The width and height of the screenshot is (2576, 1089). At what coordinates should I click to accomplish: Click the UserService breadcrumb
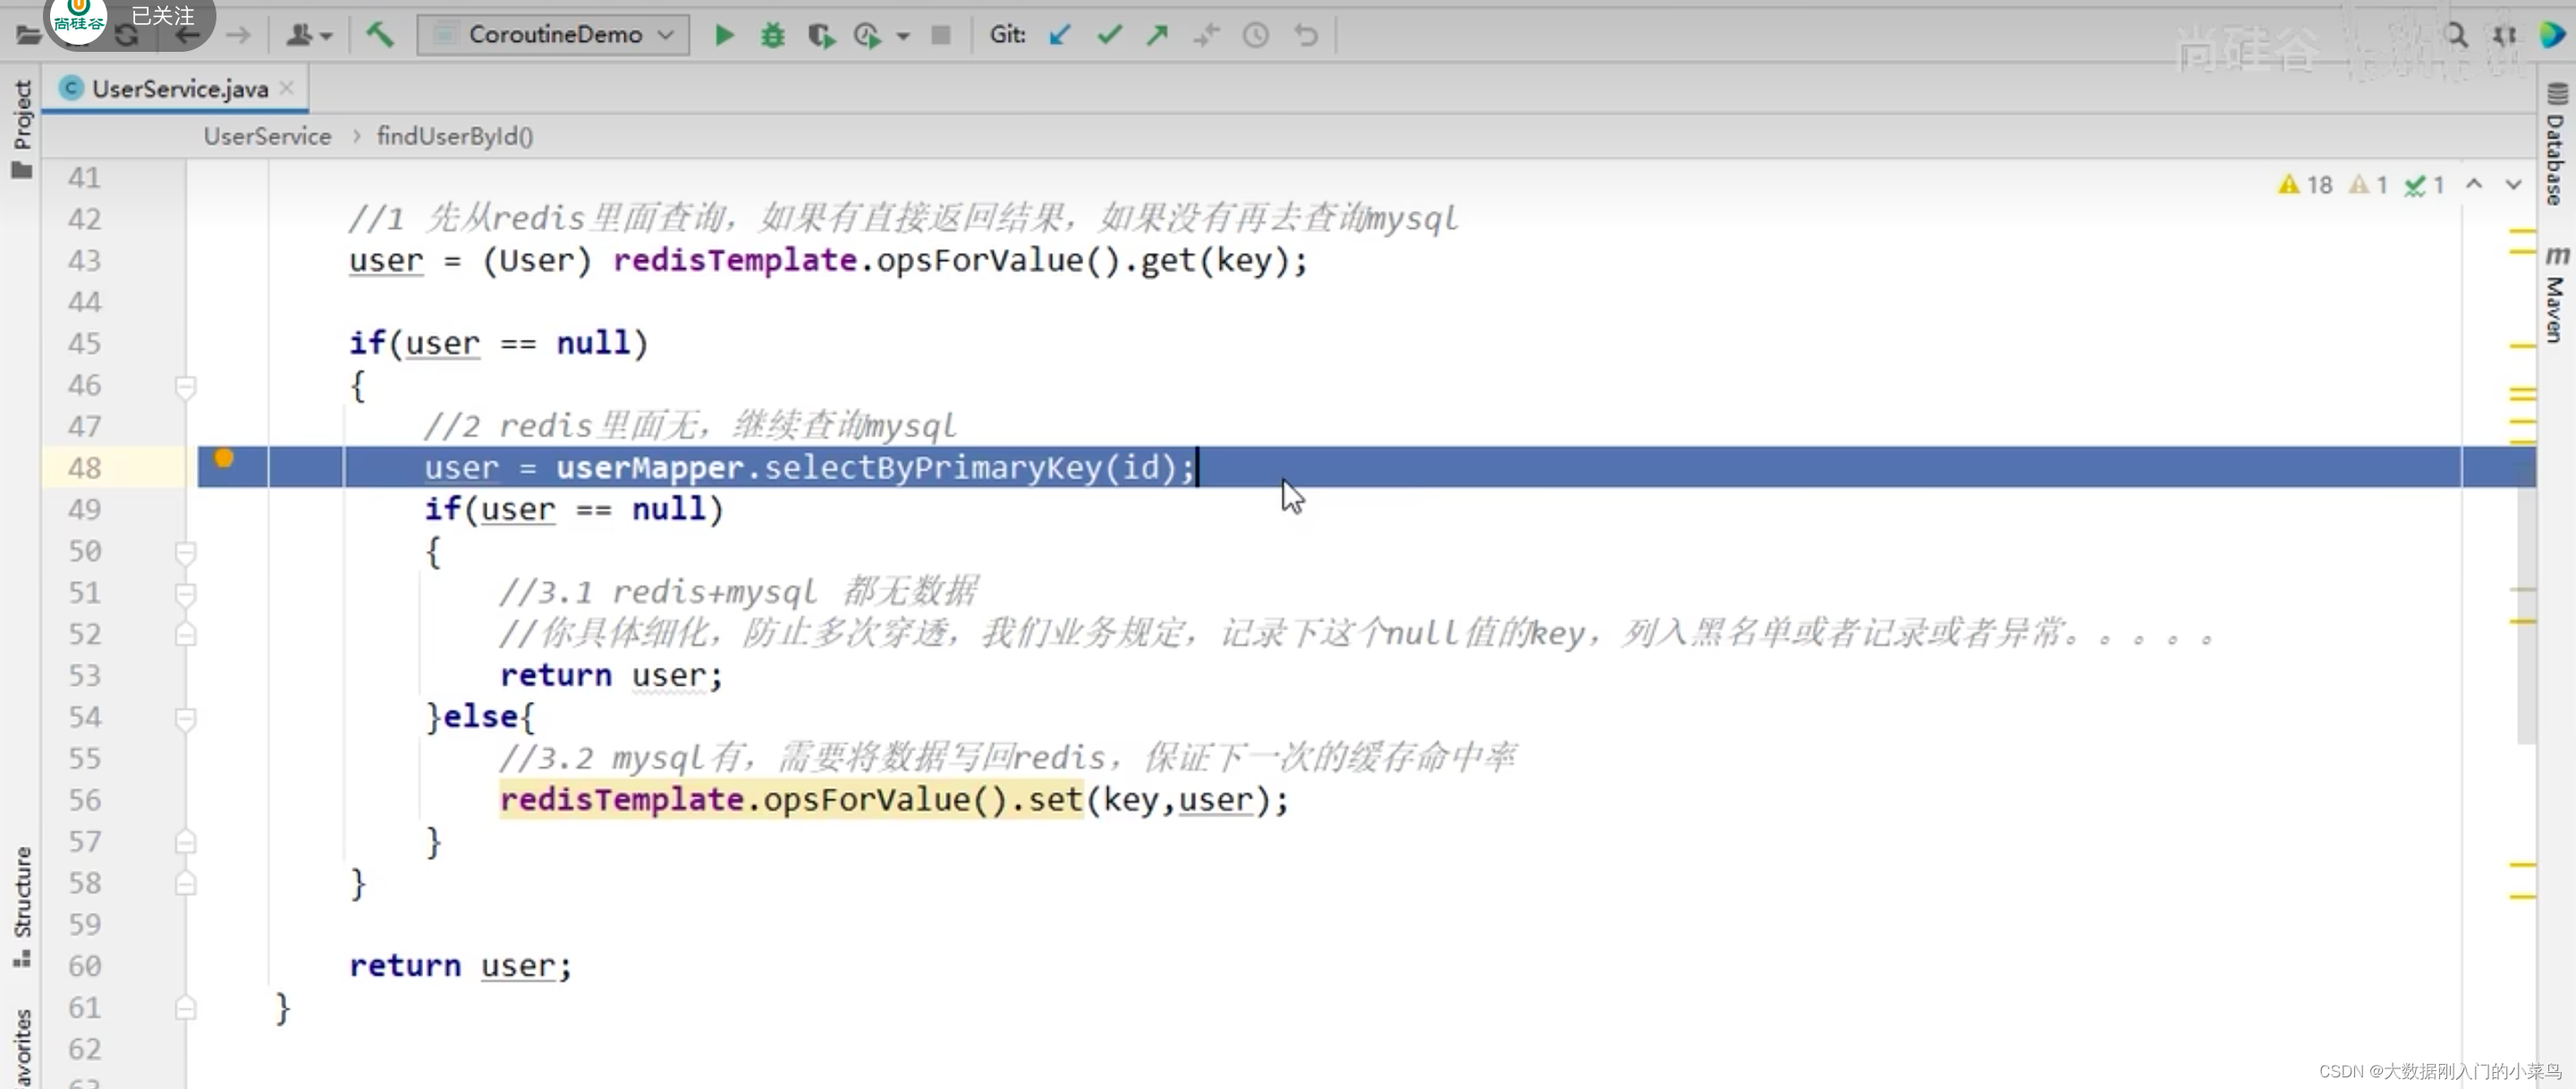267,136
